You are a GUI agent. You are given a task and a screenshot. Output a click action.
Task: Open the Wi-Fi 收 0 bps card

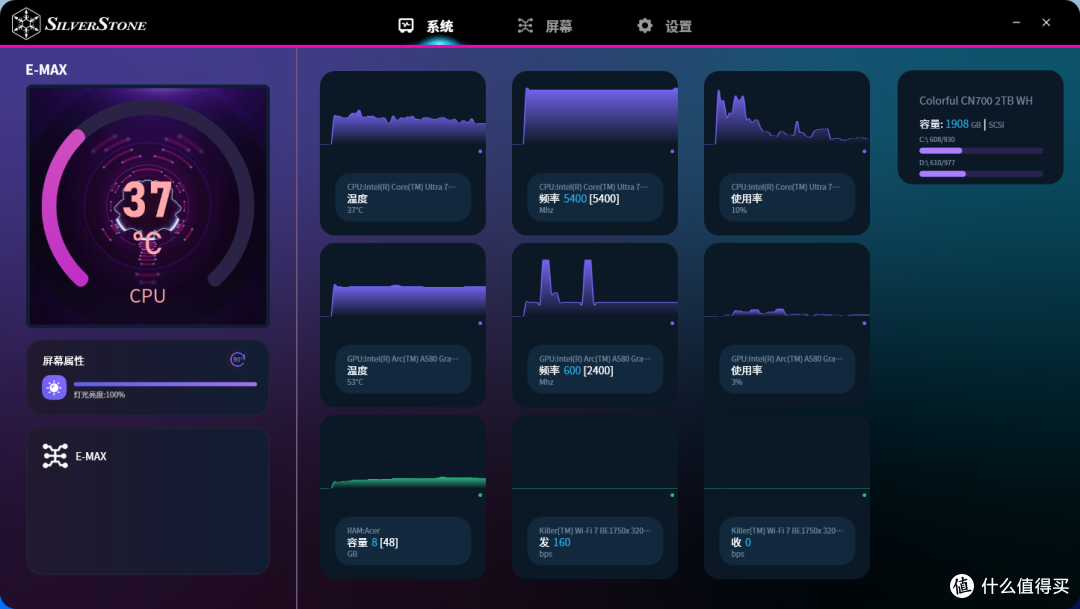point(787,497)
